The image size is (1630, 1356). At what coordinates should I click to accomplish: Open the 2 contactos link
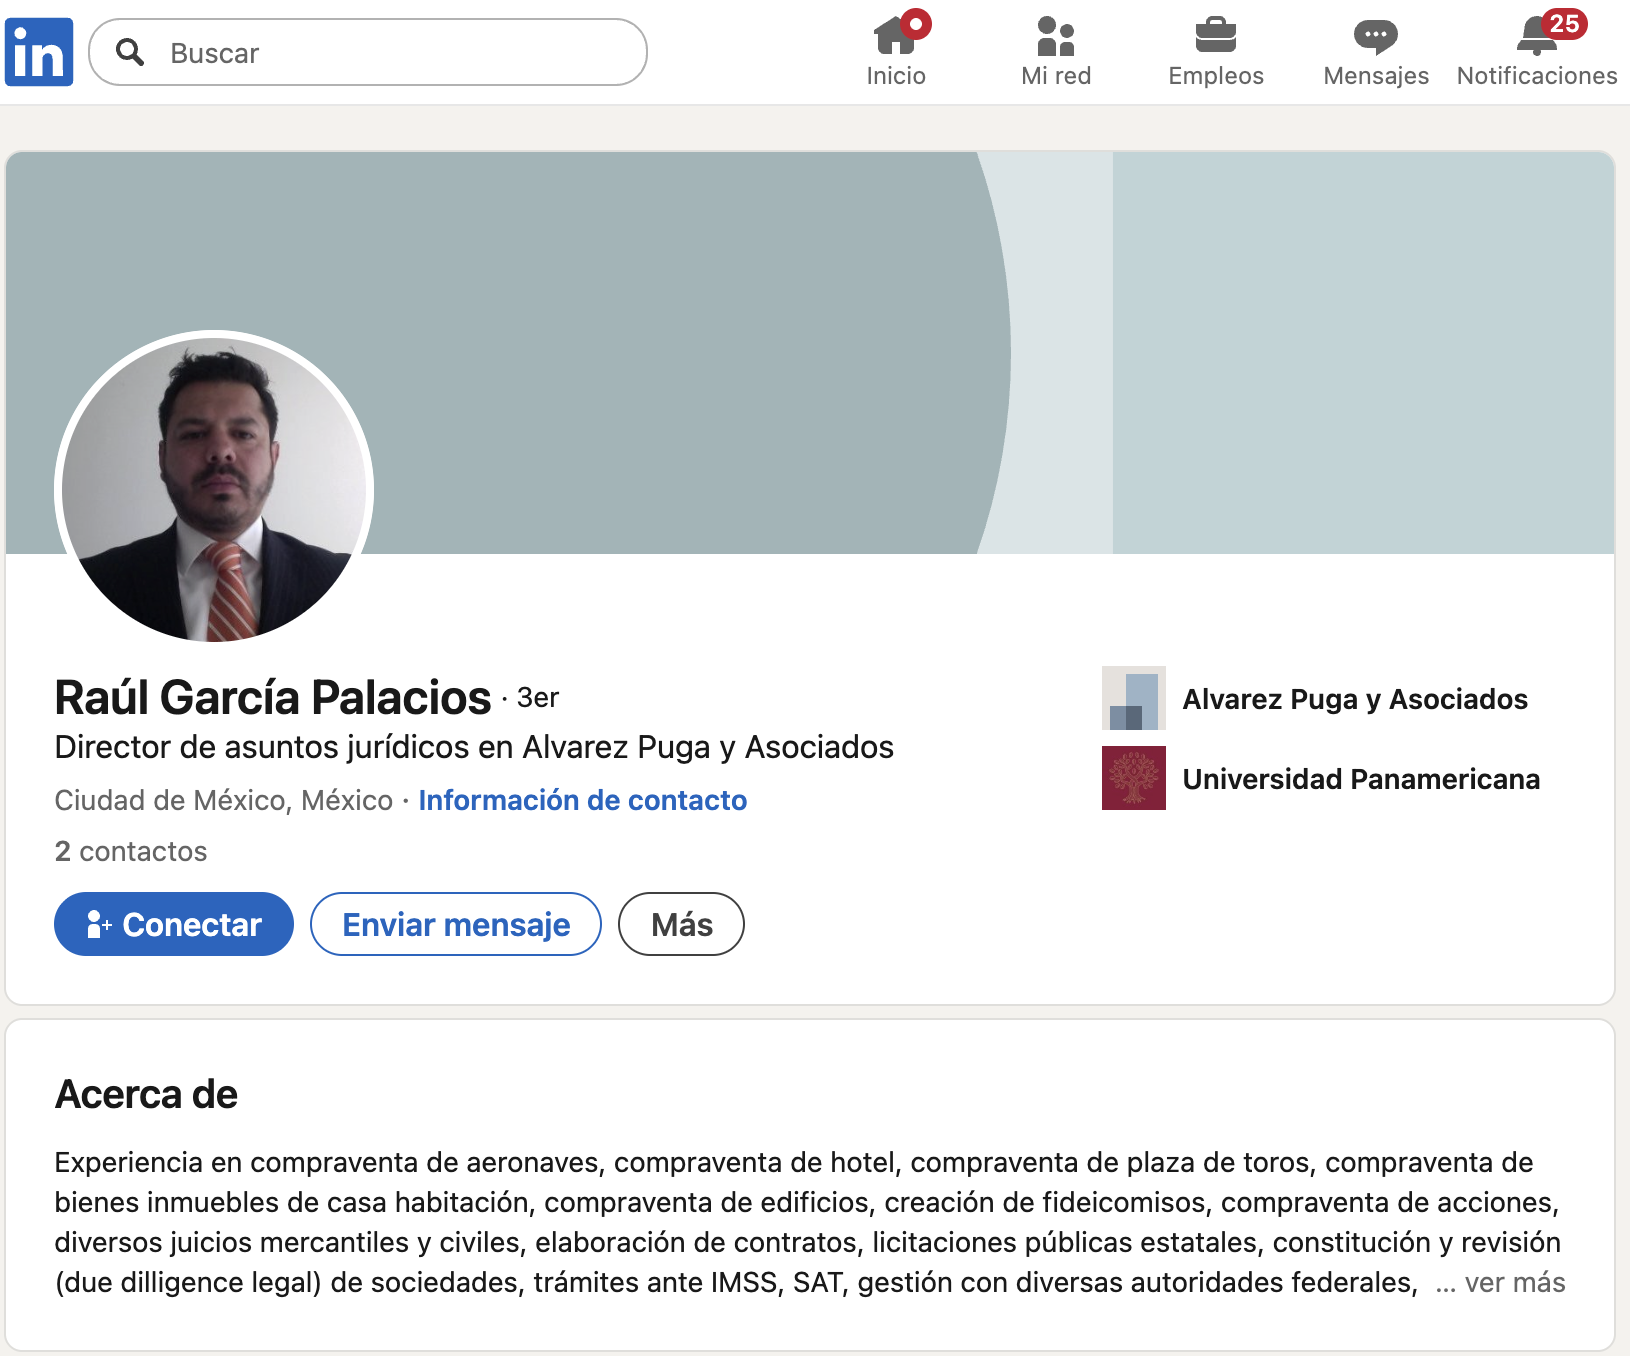point(131,851)
